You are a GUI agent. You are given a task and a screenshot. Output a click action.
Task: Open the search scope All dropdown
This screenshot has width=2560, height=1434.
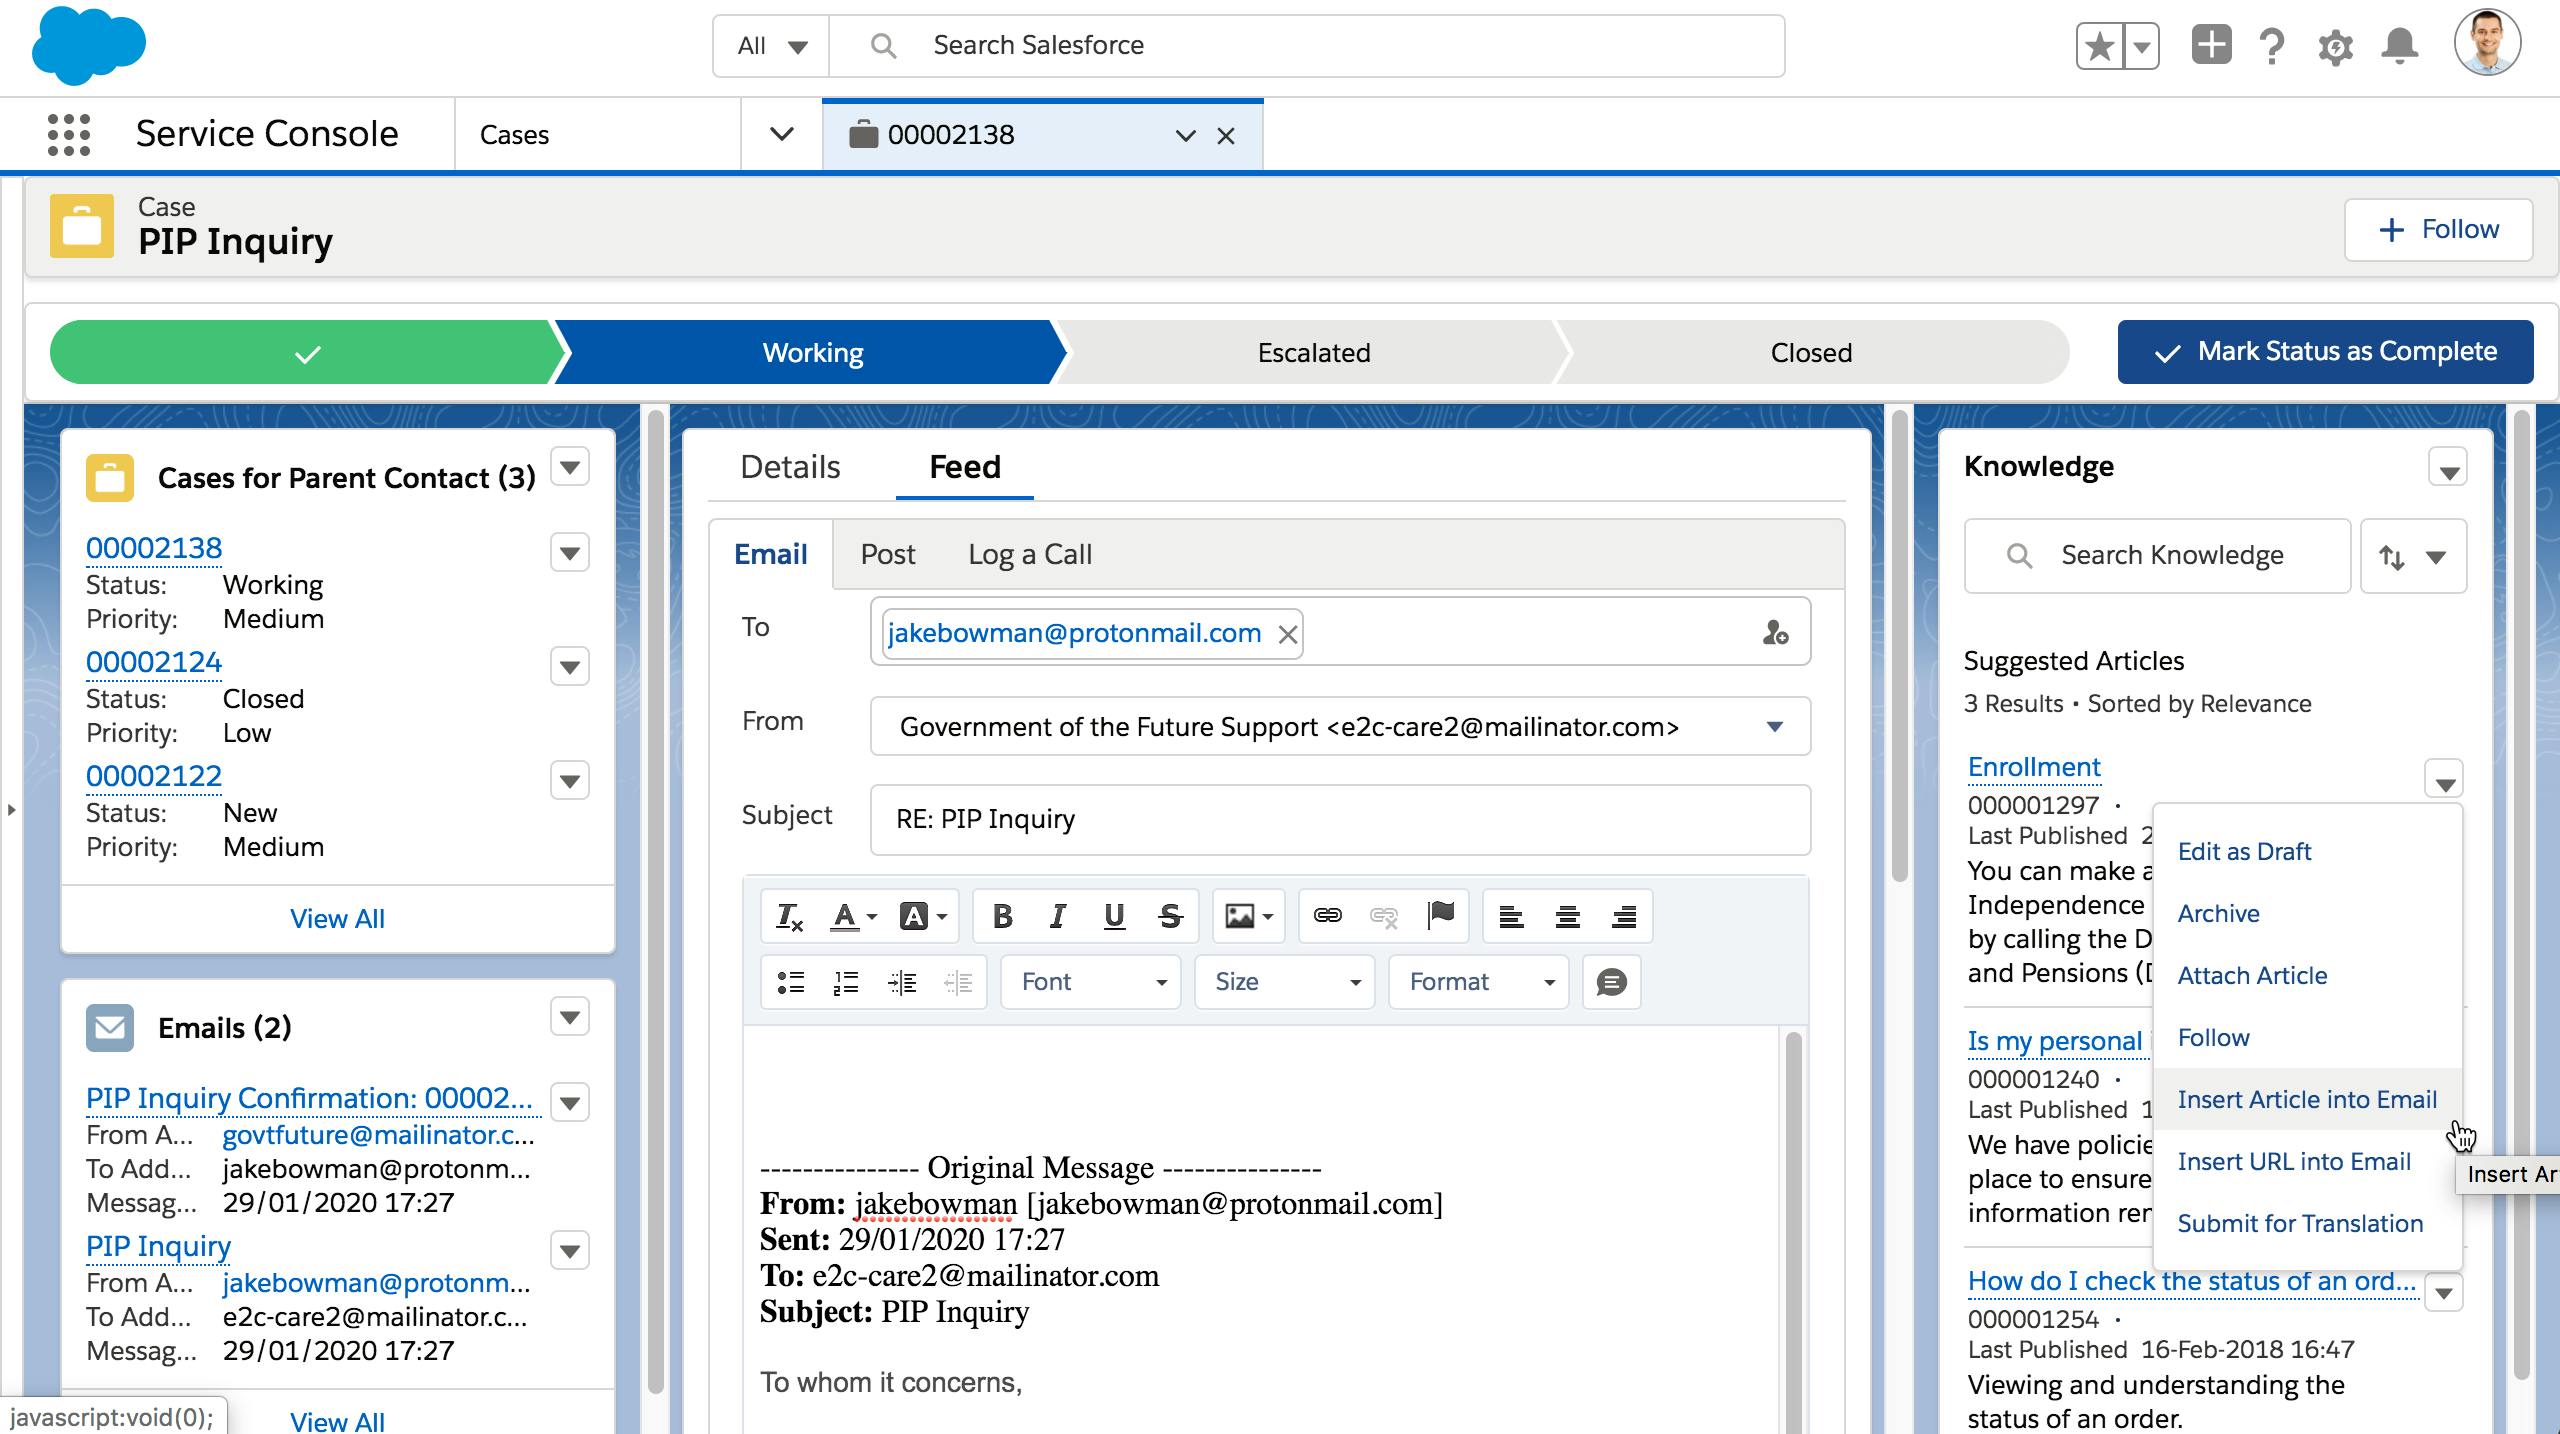click(x=769, y=45)
